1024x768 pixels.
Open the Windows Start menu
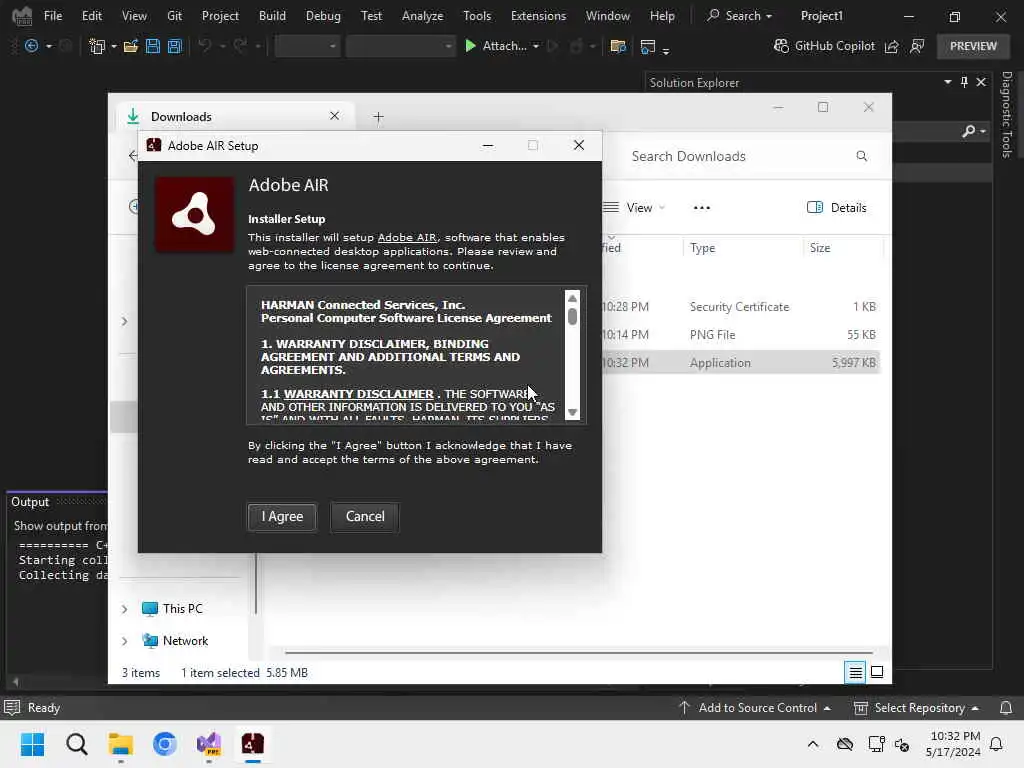click(x=32, y=744)
